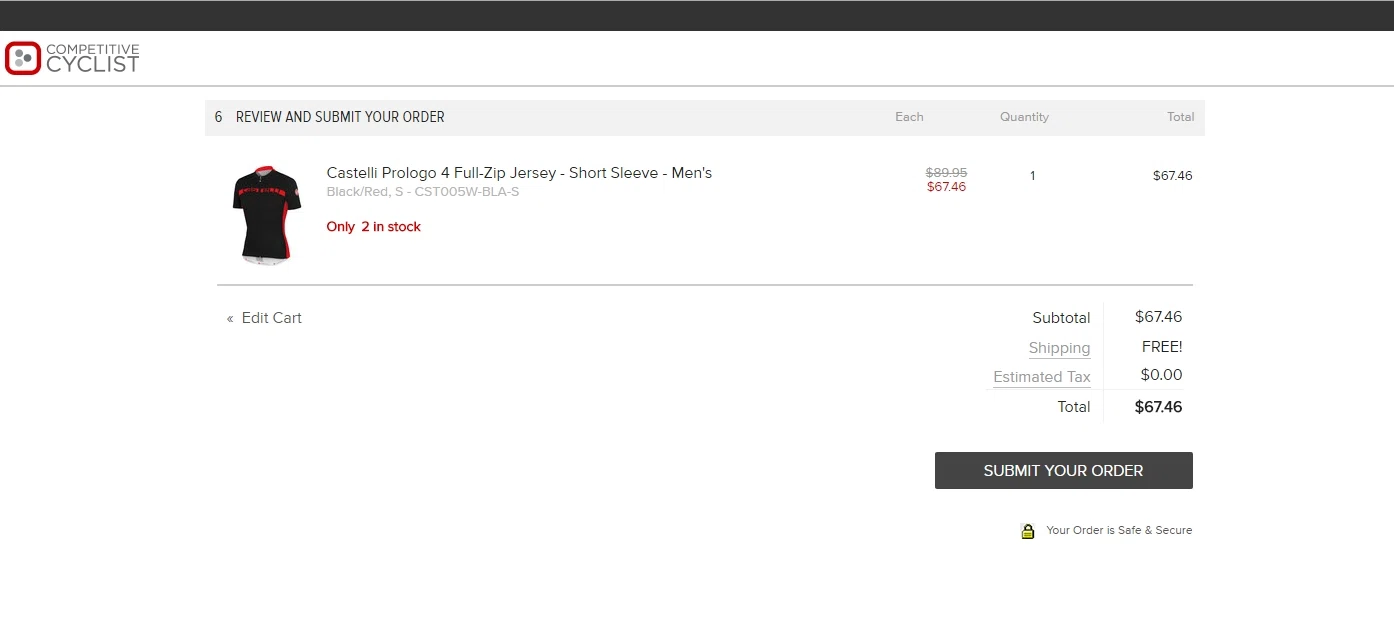The image size is (1394, 629).
Task: Open Castelli Prologo 4 Full-Zip Jersey title
Action: tap(519, 173)
